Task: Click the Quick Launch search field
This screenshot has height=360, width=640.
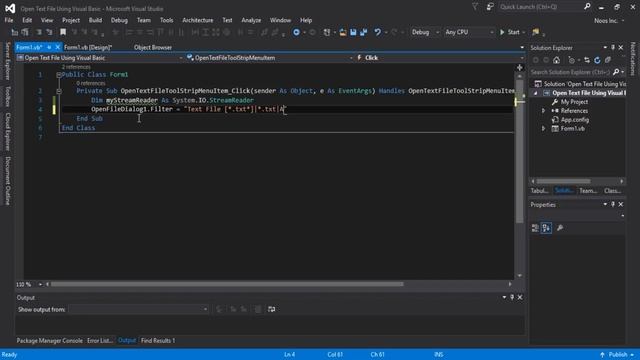Action: pos(541,7)
